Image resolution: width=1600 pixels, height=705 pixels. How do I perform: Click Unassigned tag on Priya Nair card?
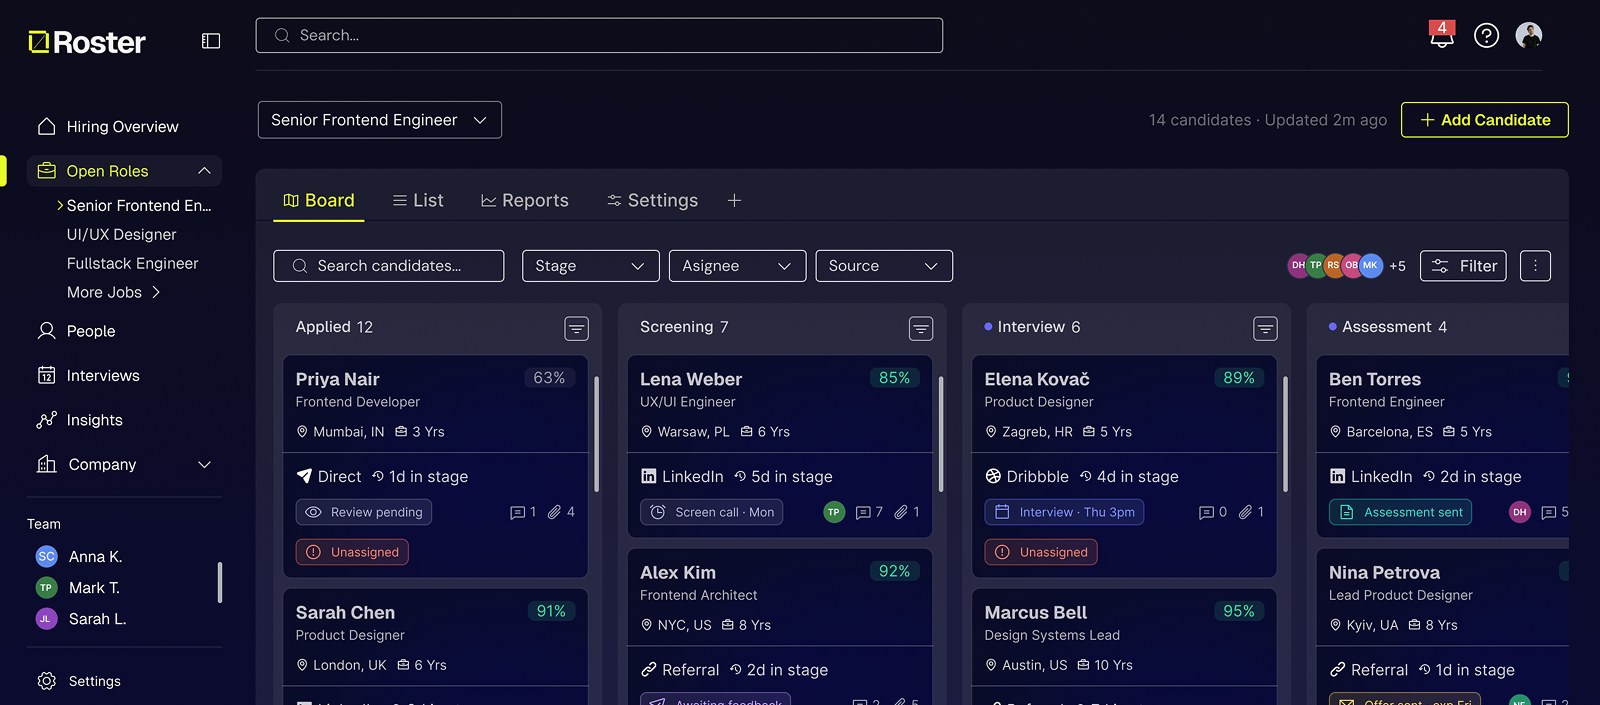pos(352,552)
